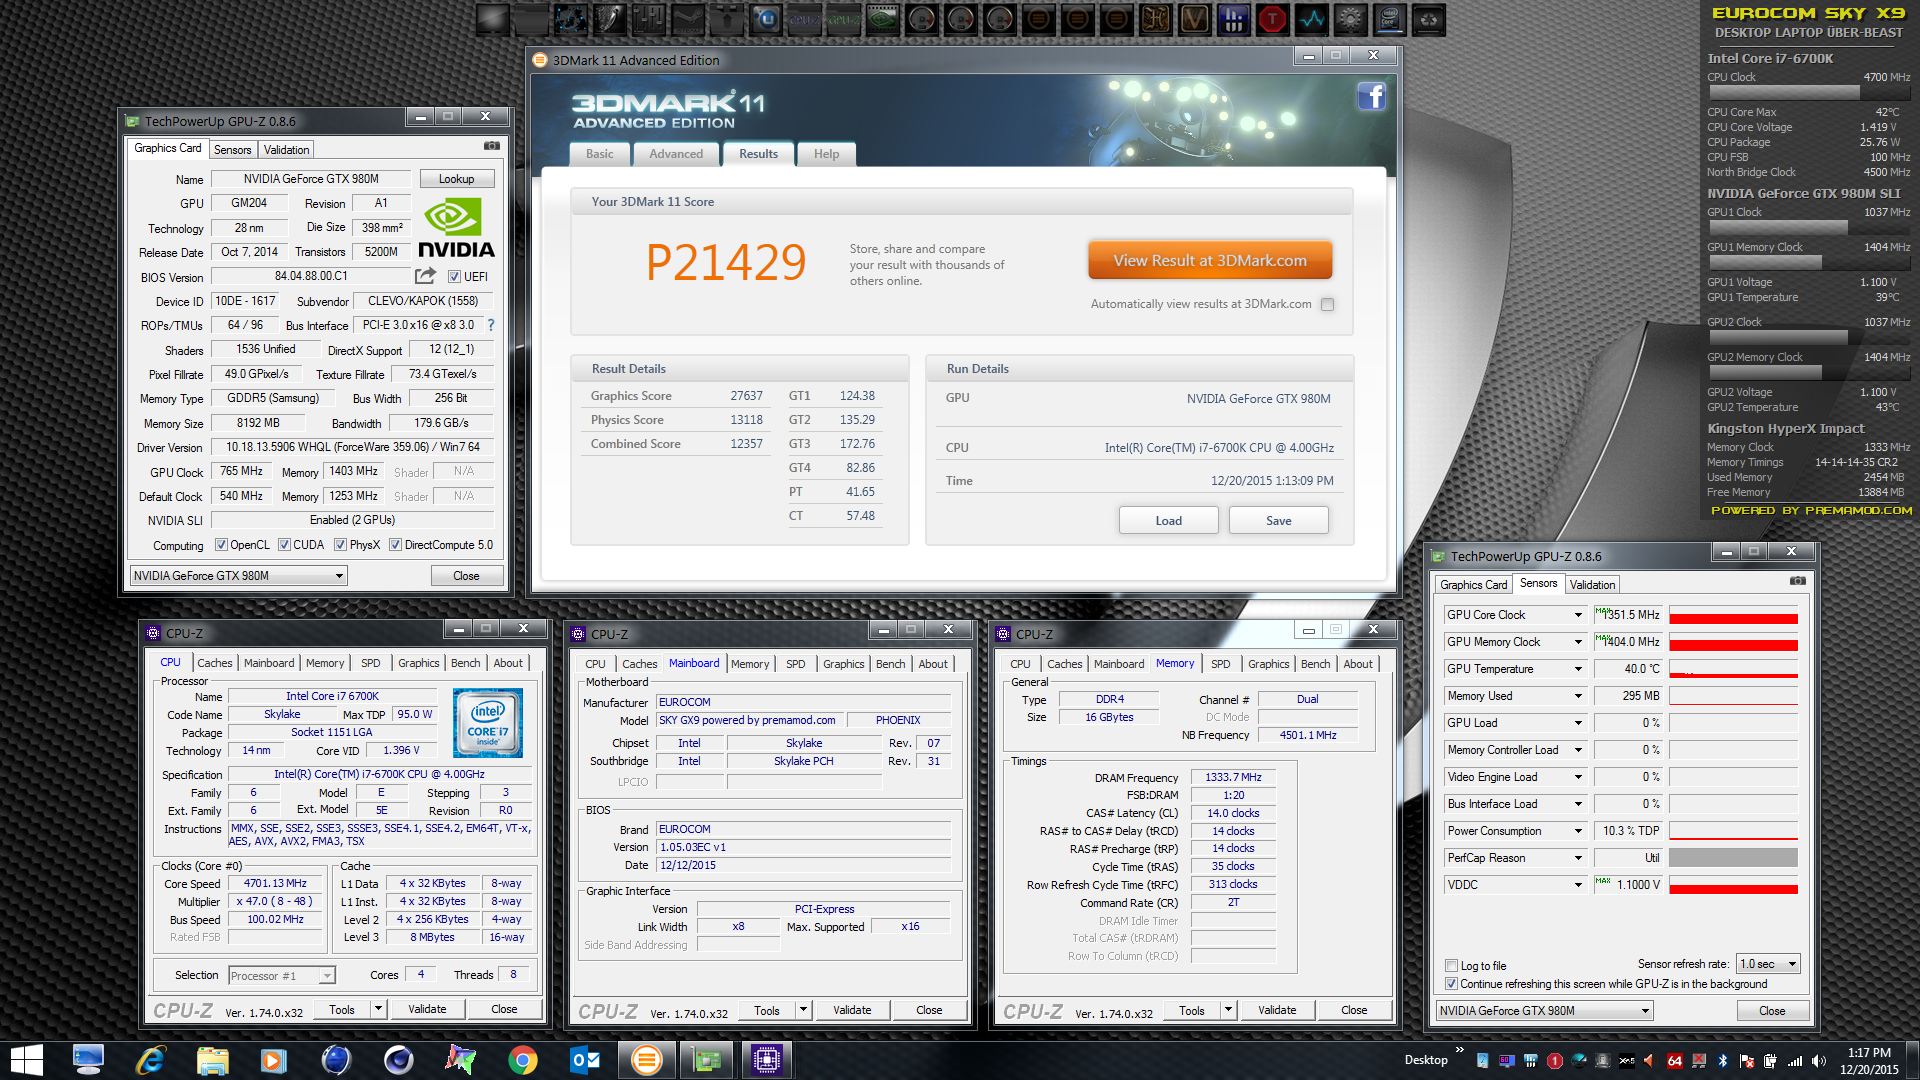1920x1080 pixels.
Task: Click the Bus Interface question mark icon
Action: [491, 325]
